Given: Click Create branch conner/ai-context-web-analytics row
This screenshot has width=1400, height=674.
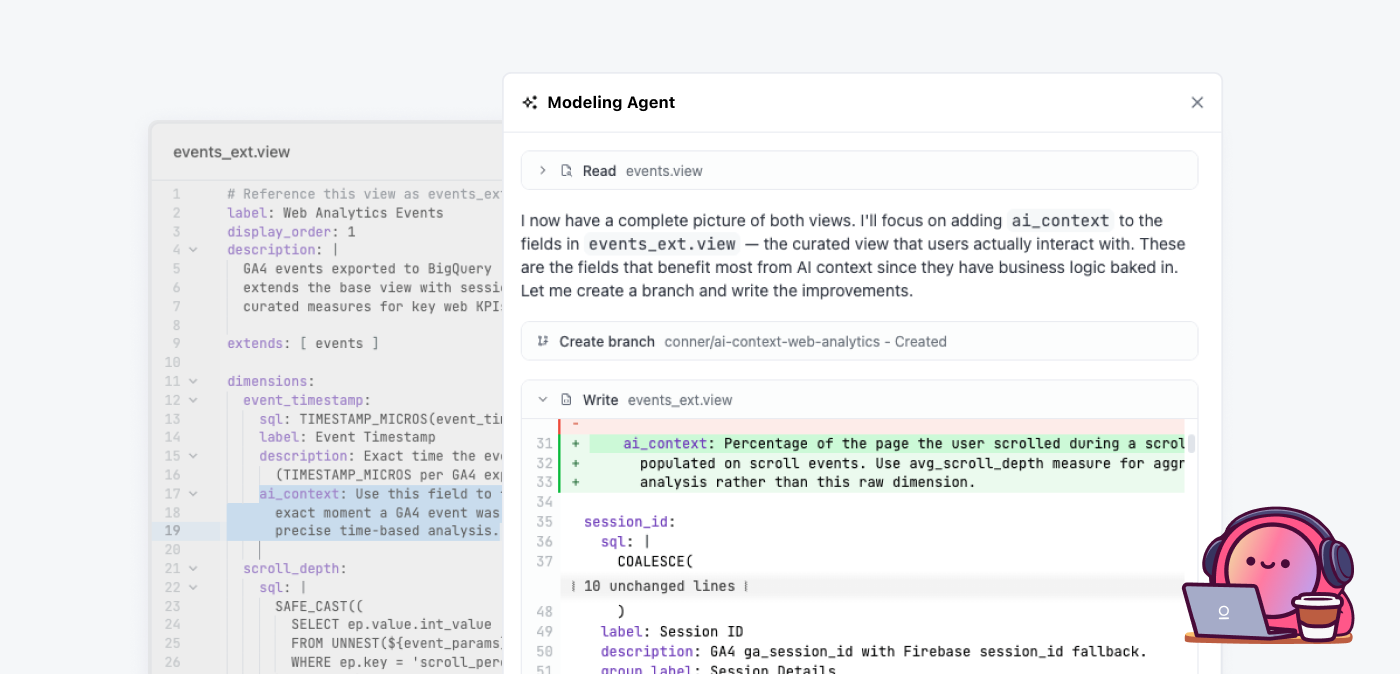Looking at the screenshot, I should 859,341.
